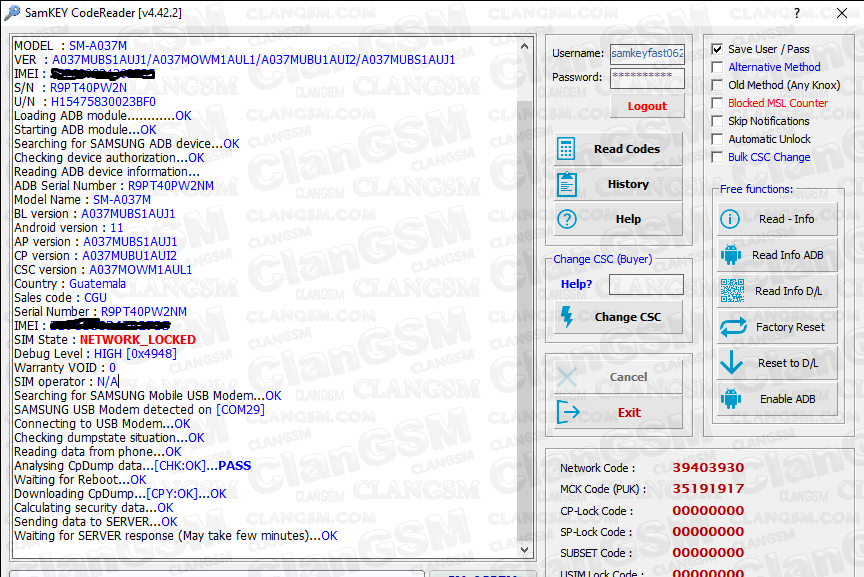Click the info circle icon beside Read - Info

[x=730, y=219]
